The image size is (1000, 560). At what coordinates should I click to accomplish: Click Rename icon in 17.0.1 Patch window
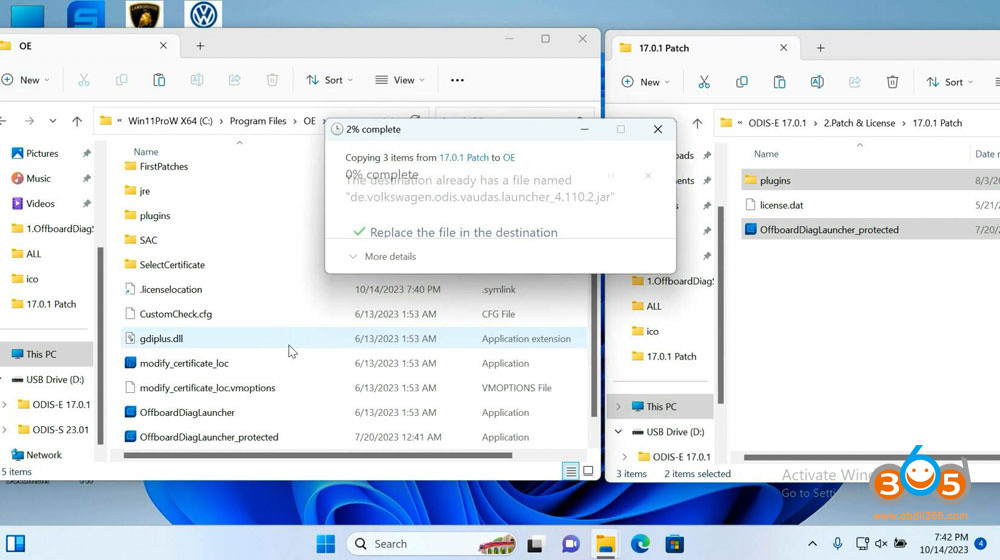pos(817,82)
